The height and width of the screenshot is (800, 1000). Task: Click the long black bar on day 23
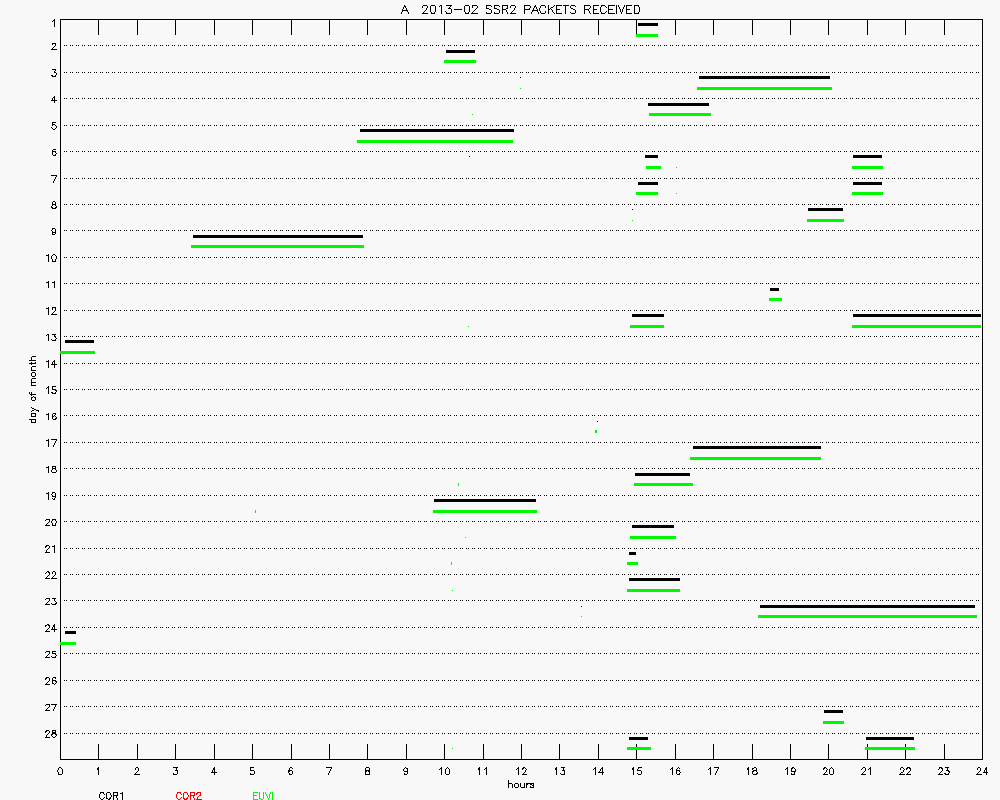pyautogui.click(x=867, y=606)
